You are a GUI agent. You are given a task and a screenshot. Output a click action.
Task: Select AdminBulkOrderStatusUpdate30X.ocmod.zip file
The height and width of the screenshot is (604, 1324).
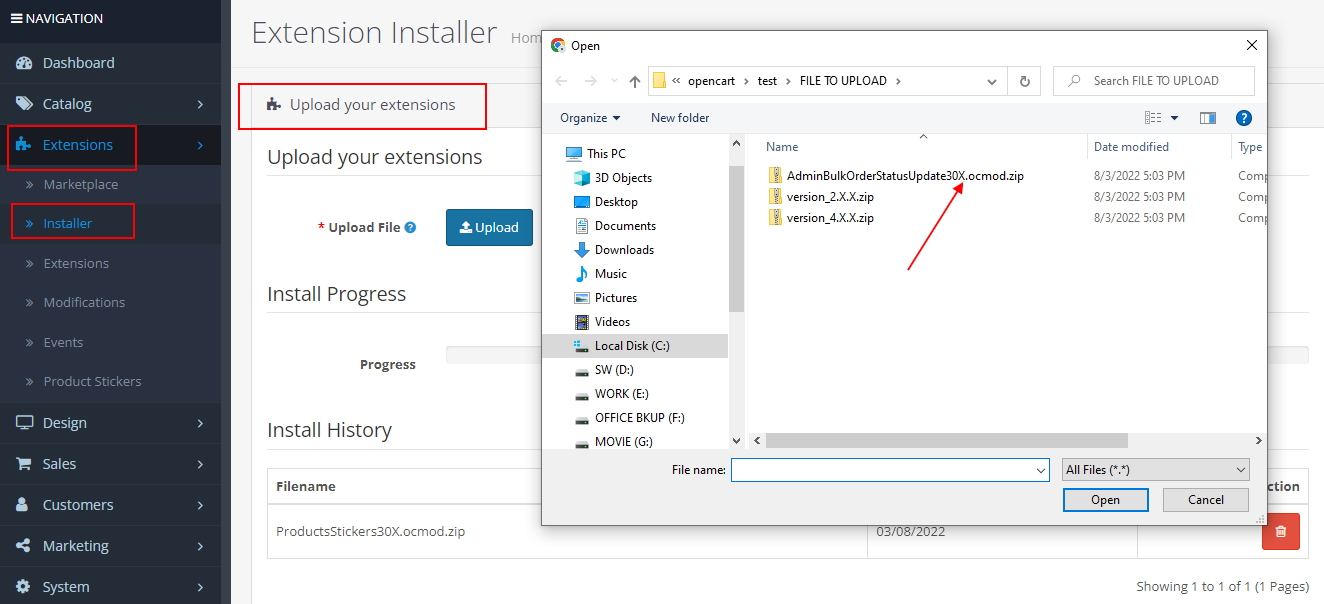904,175
